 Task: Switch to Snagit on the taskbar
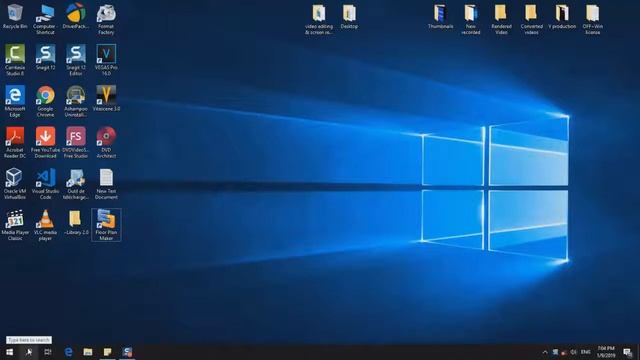tap(127, 352)
